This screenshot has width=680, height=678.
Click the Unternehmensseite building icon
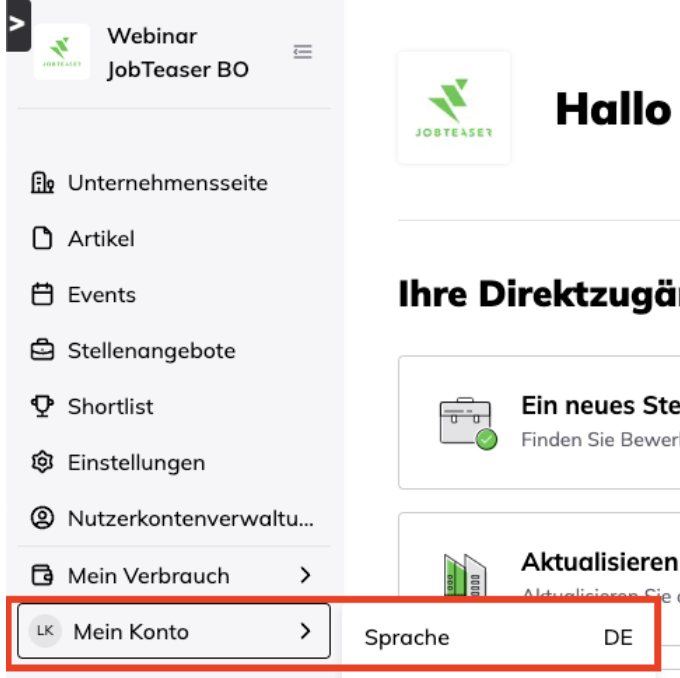pyautogui.click(x=42, y=183)
